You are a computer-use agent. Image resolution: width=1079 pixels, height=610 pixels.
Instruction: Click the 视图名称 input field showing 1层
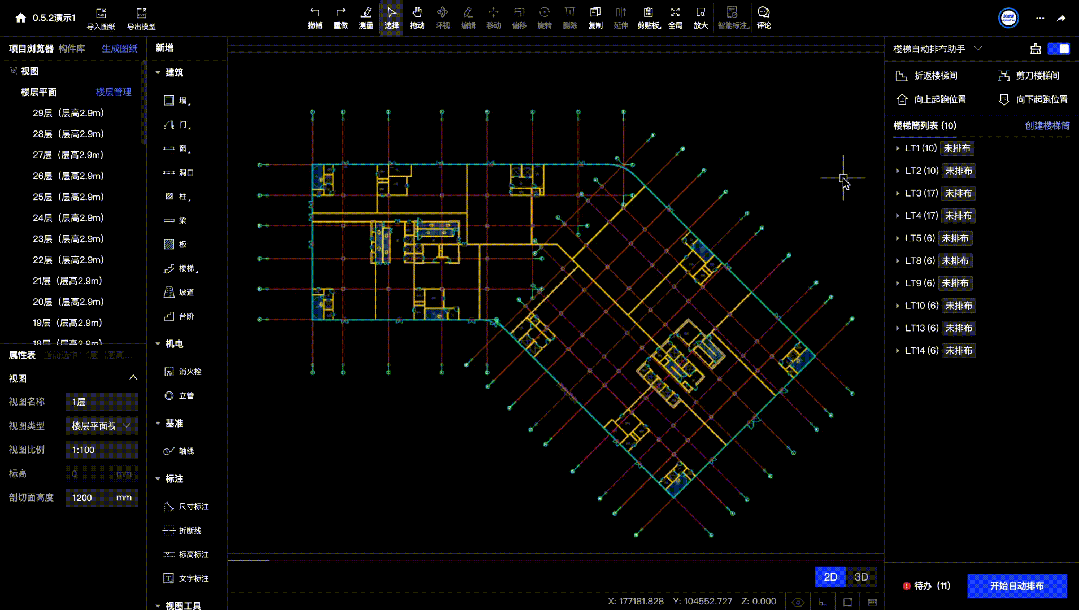click(102, 402)
